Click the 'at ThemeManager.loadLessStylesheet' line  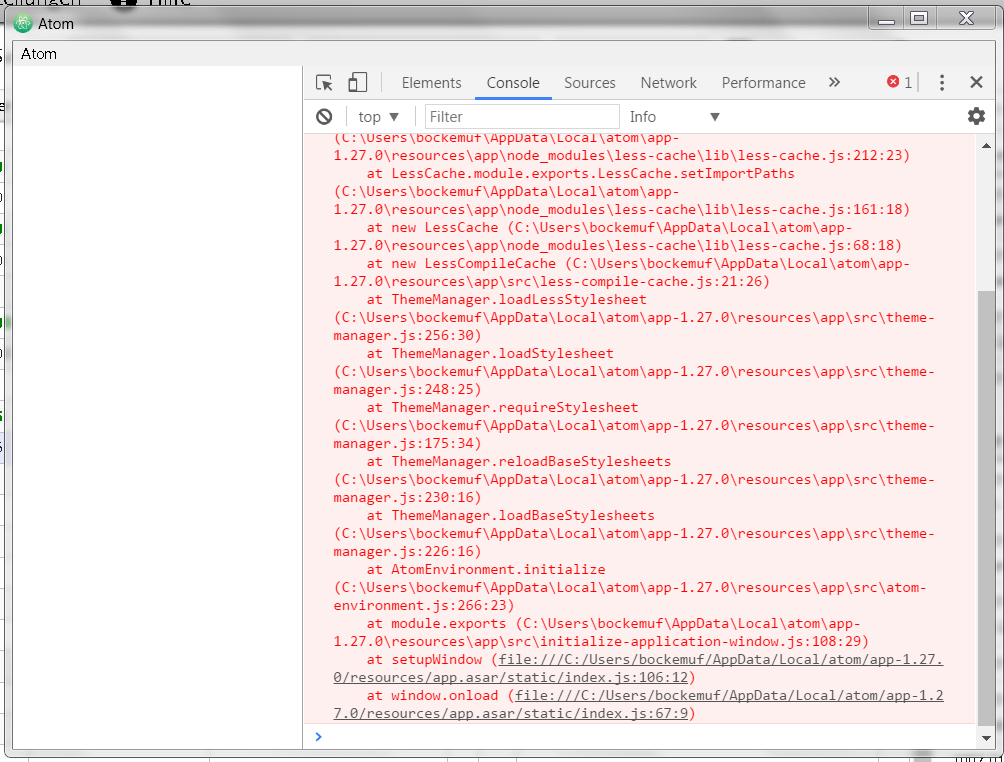pos(506,299)
